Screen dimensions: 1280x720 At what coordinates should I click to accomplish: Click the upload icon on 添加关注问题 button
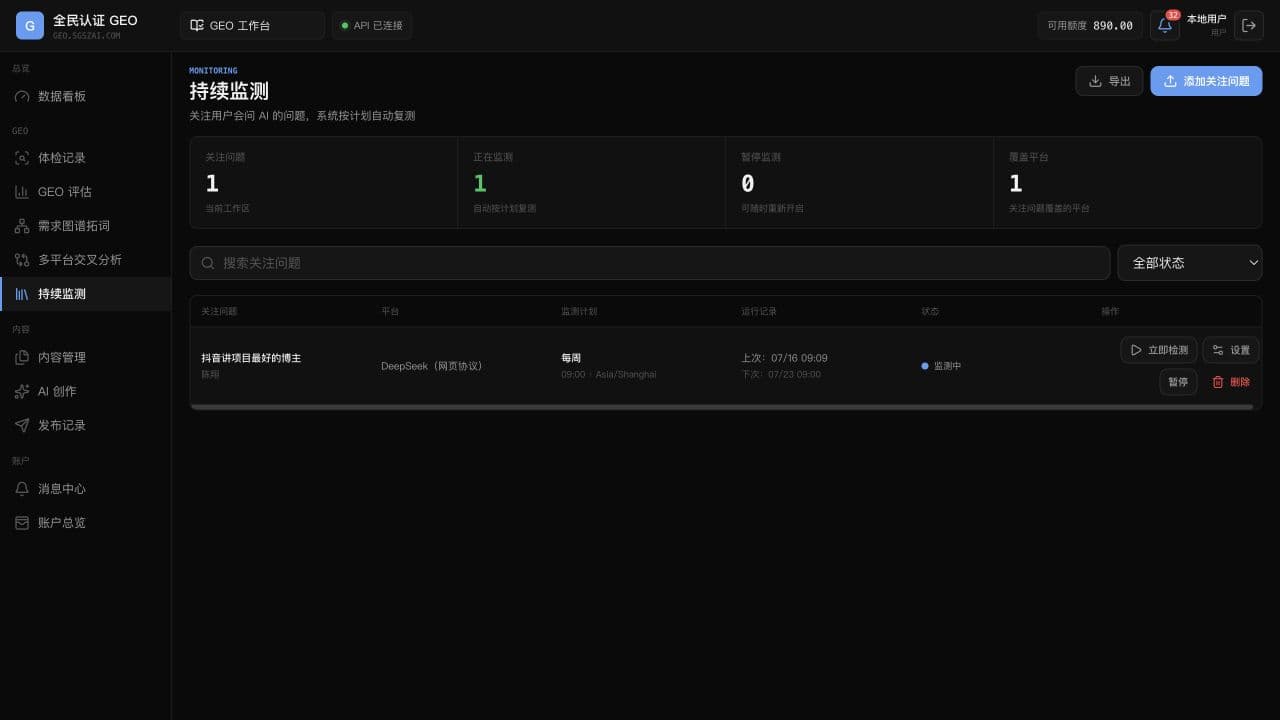(x=1170, y=81)
